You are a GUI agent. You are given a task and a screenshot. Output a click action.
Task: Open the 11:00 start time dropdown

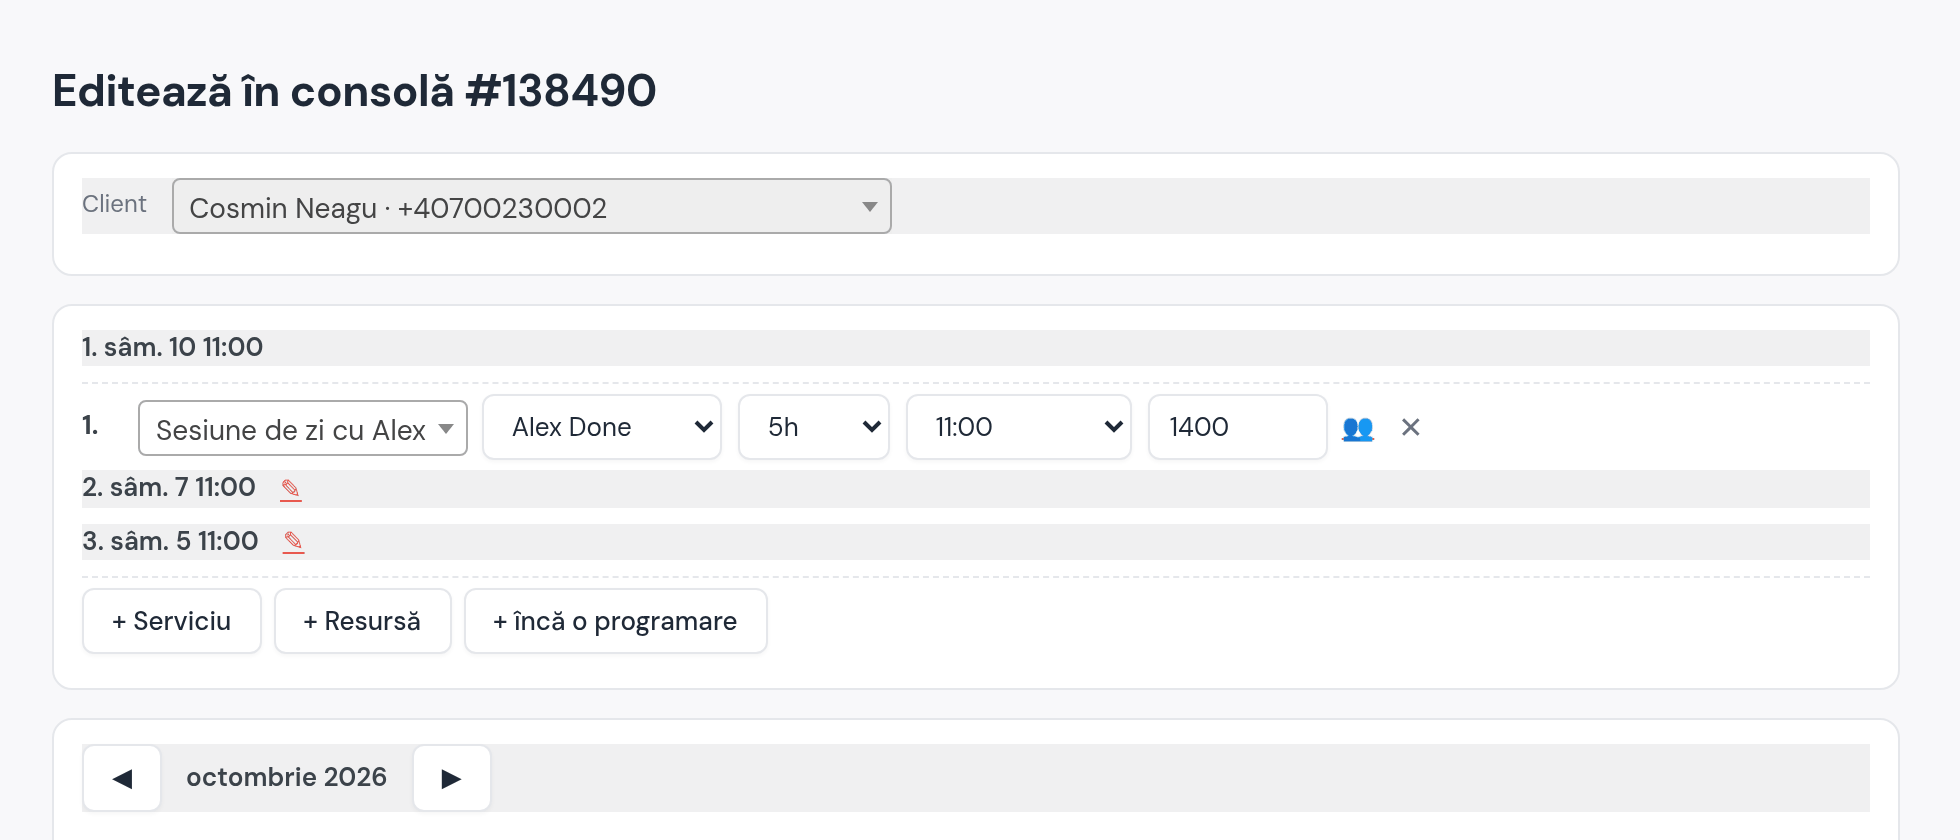[1019, 427]
